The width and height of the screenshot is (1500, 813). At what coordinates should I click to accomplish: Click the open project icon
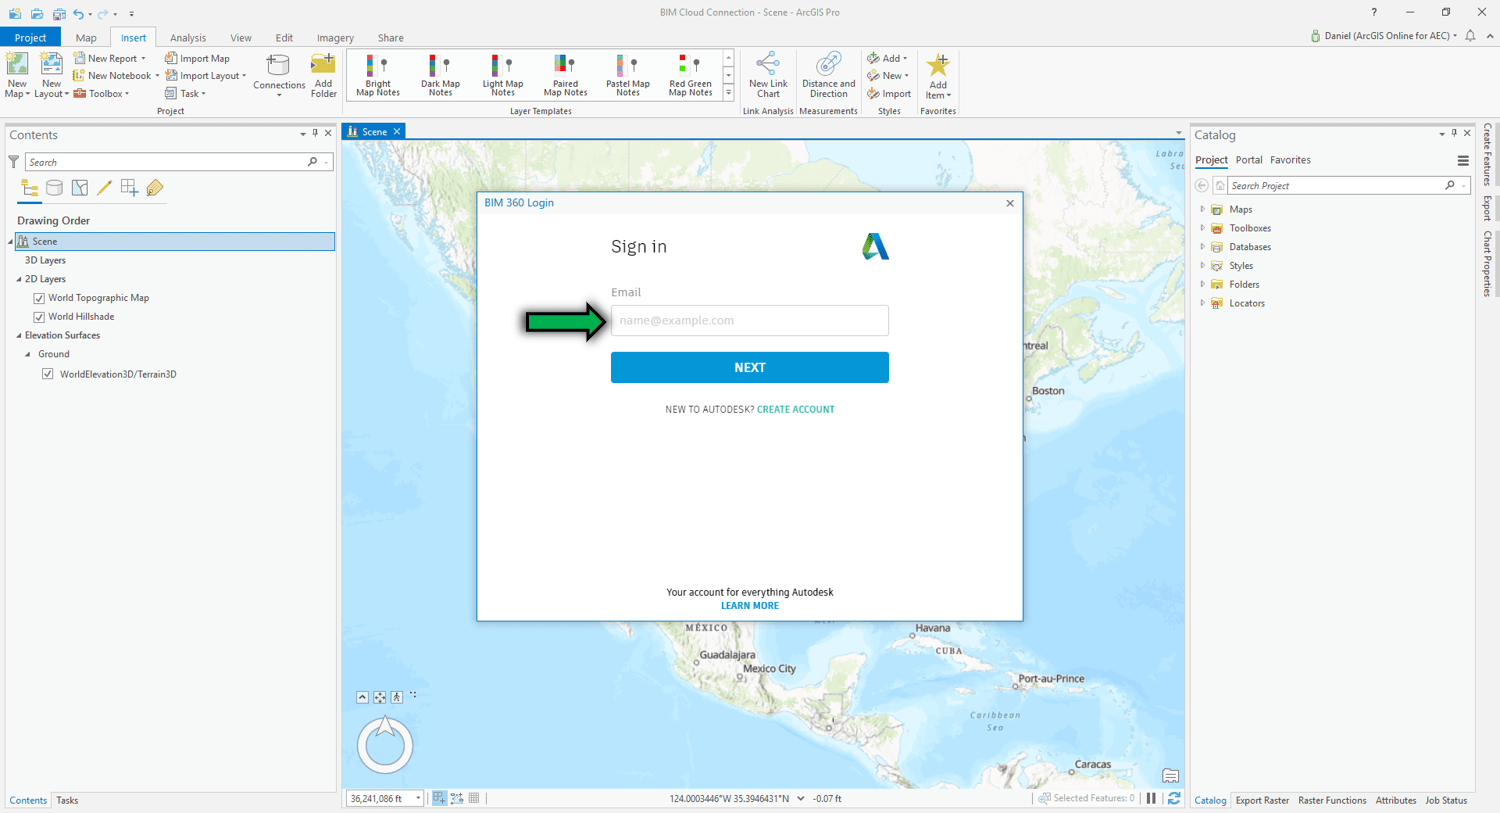37,14
